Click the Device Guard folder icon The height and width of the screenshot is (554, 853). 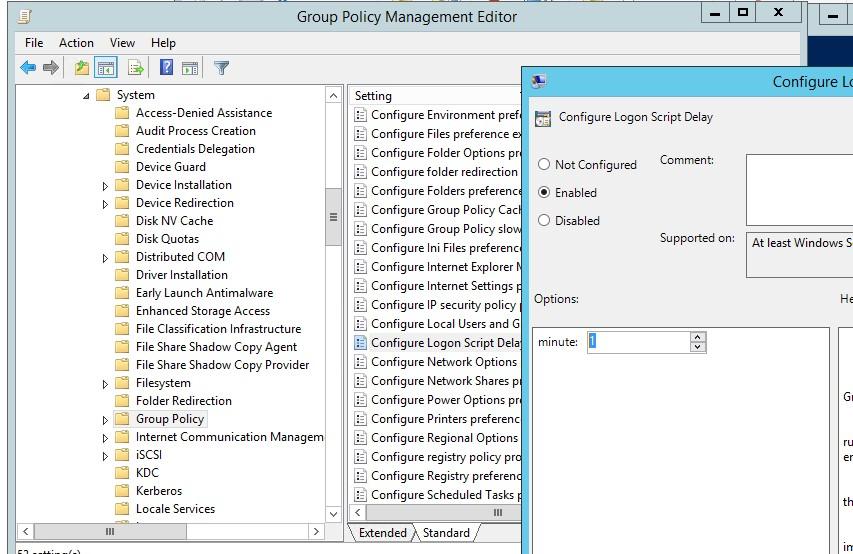(122, 167)
